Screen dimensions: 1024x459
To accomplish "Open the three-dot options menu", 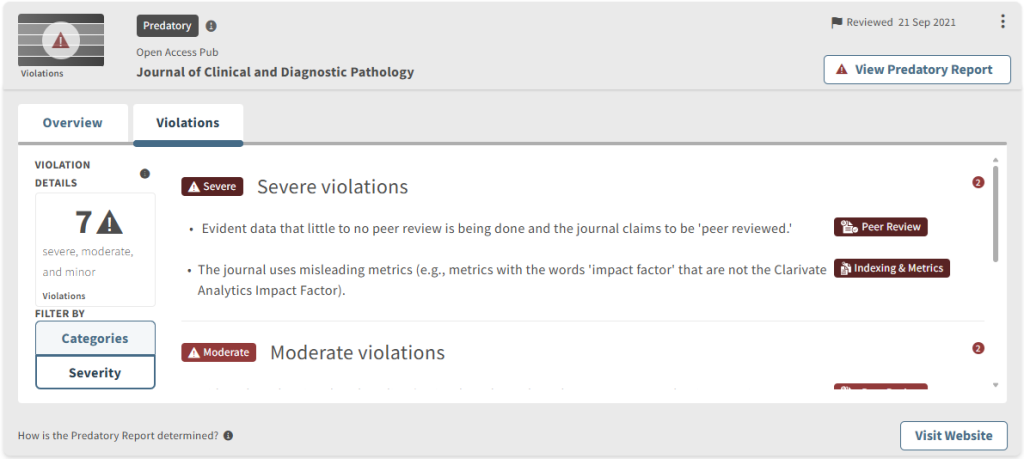I will point(1003,22).
